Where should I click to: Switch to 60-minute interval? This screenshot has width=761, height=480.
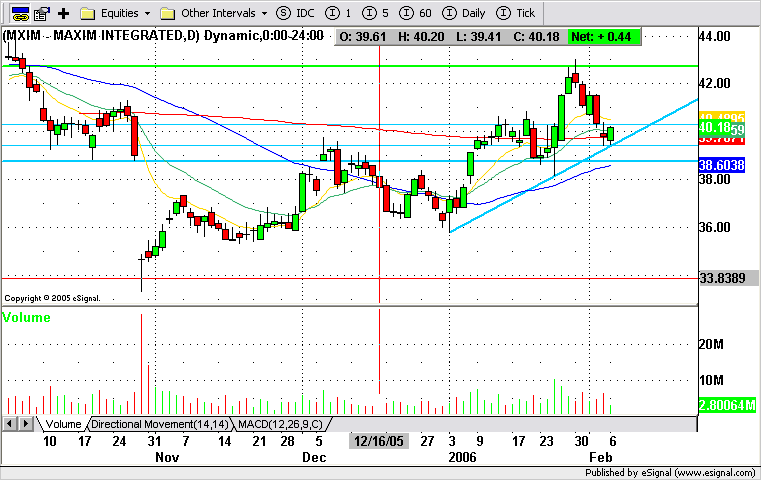tap(415, 13)
